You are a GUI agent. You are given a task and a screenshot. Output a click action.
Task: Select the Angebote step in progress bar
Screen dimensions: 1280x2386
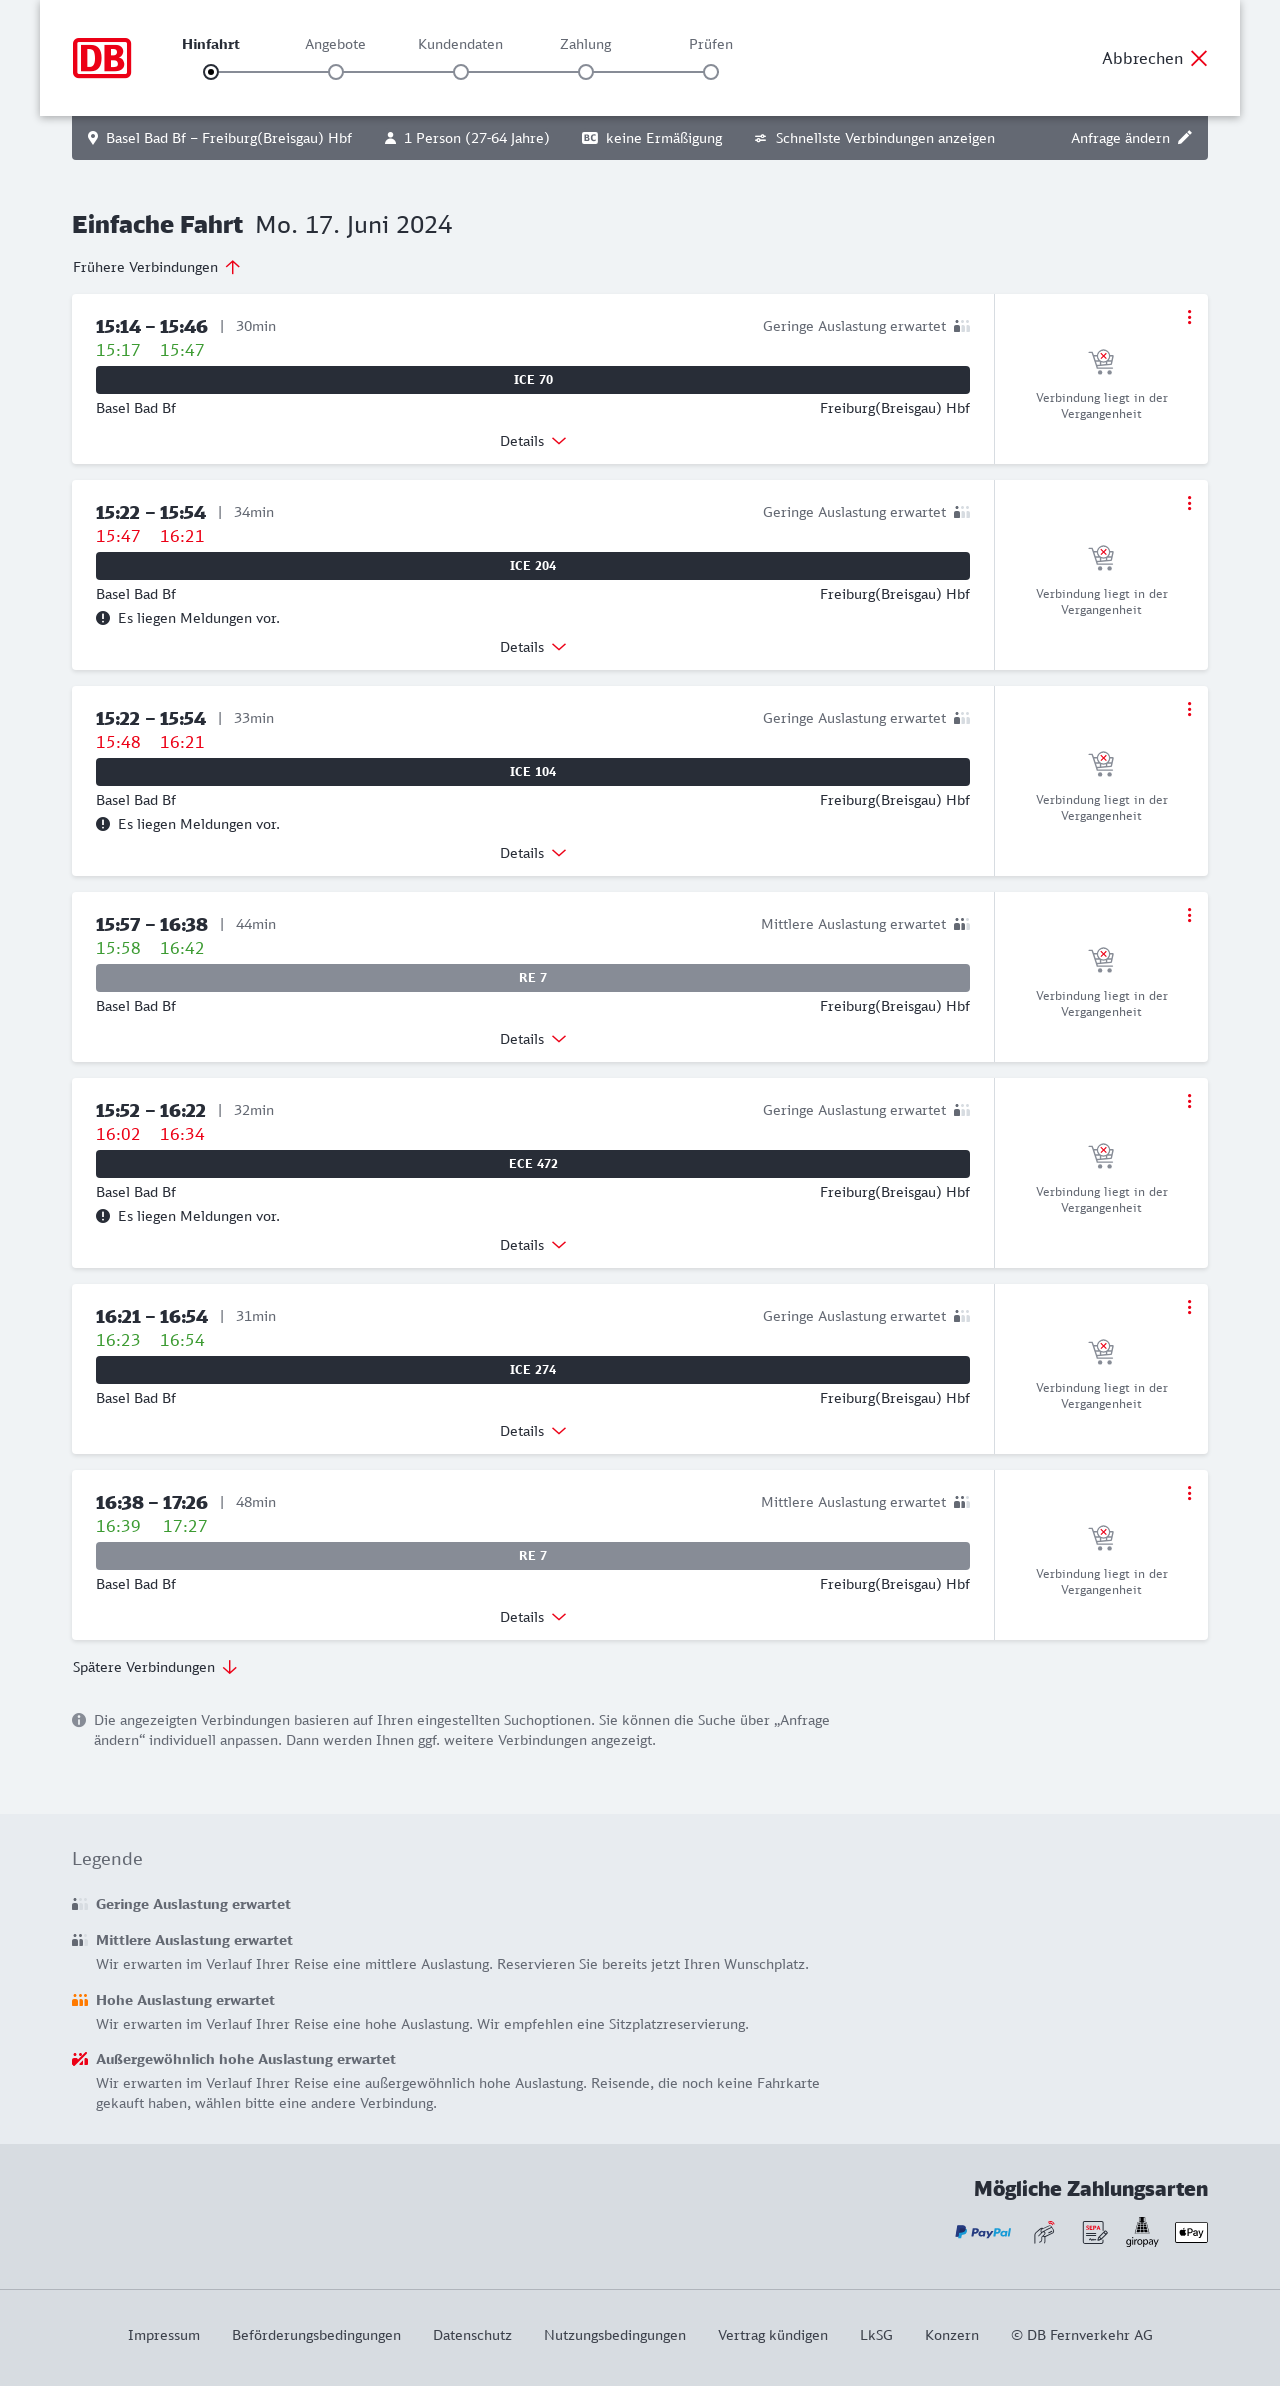(336, 72)
